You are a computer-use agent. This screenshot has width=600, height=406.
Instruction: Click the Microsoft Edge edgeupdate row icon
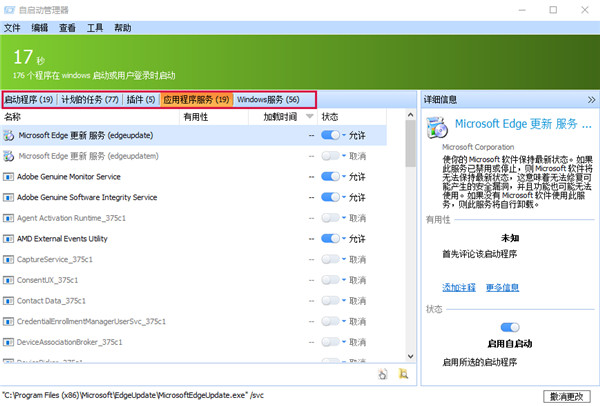[8, 135]
